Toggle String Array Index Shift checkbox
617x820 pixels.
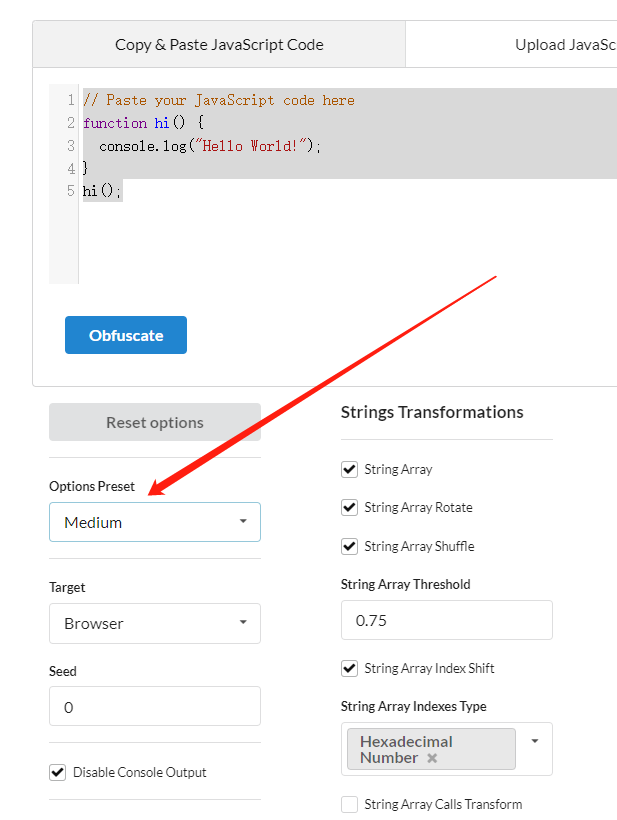[349, 668]
